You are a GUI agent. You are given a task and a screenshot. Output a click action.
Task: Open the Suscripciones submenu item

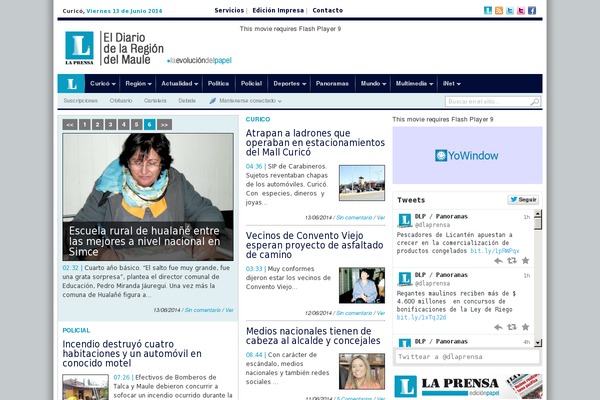[x=80, y=101]
